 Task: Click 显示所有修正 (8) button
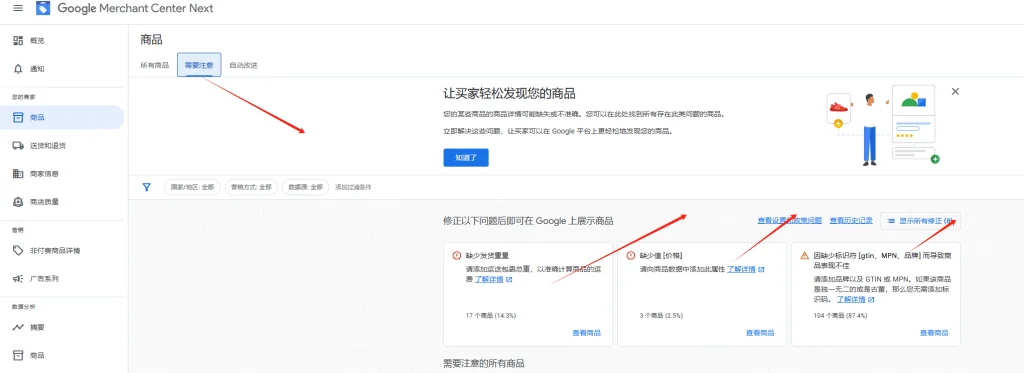920,221
